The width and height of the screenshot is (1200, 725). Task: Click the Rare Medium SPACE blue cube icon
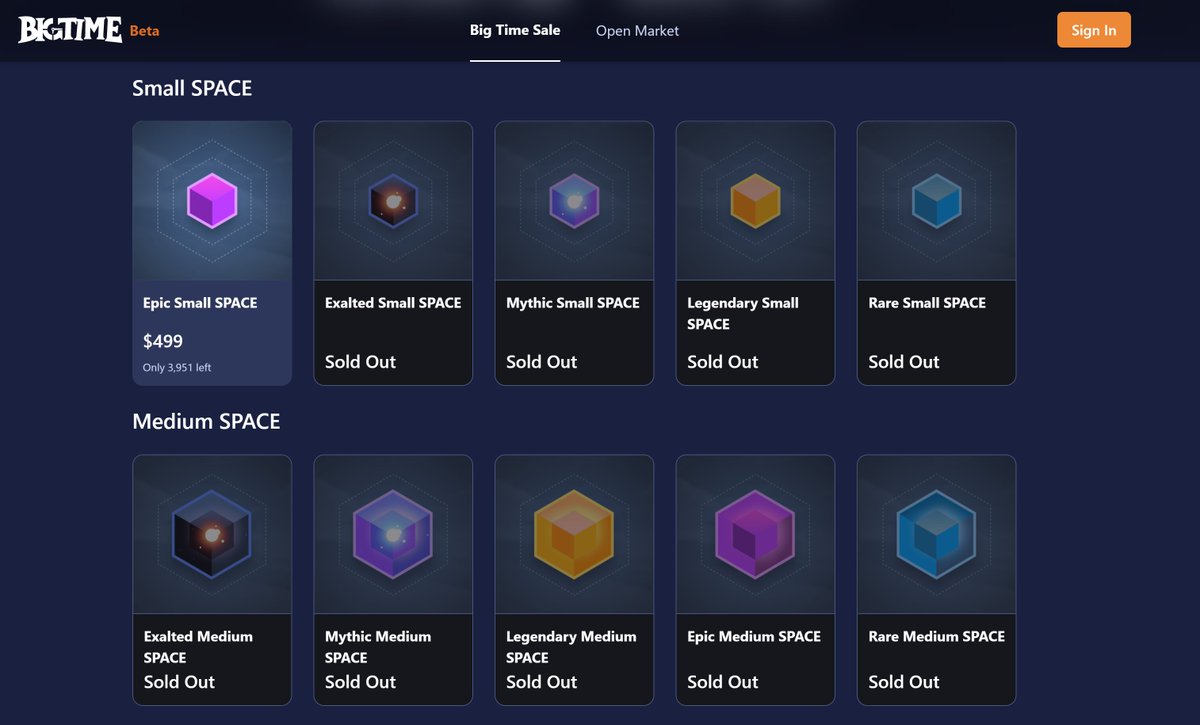pos(936,534)
